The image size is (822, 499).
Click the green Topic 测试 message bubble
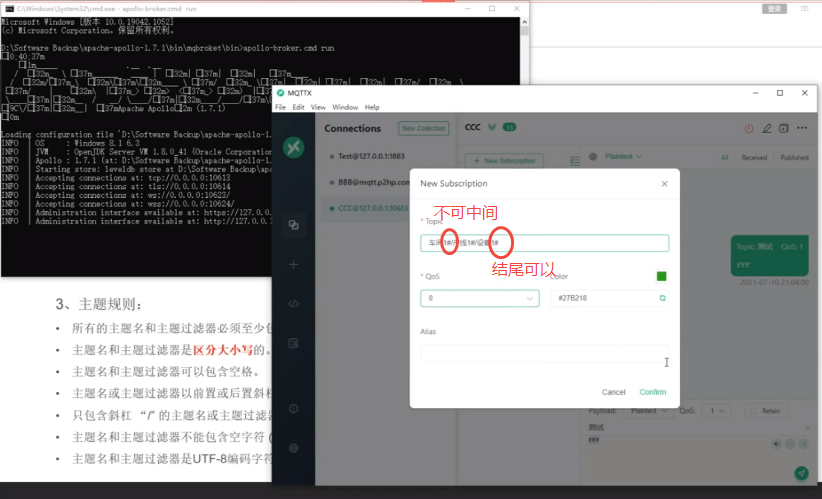[x=770, y=256]
